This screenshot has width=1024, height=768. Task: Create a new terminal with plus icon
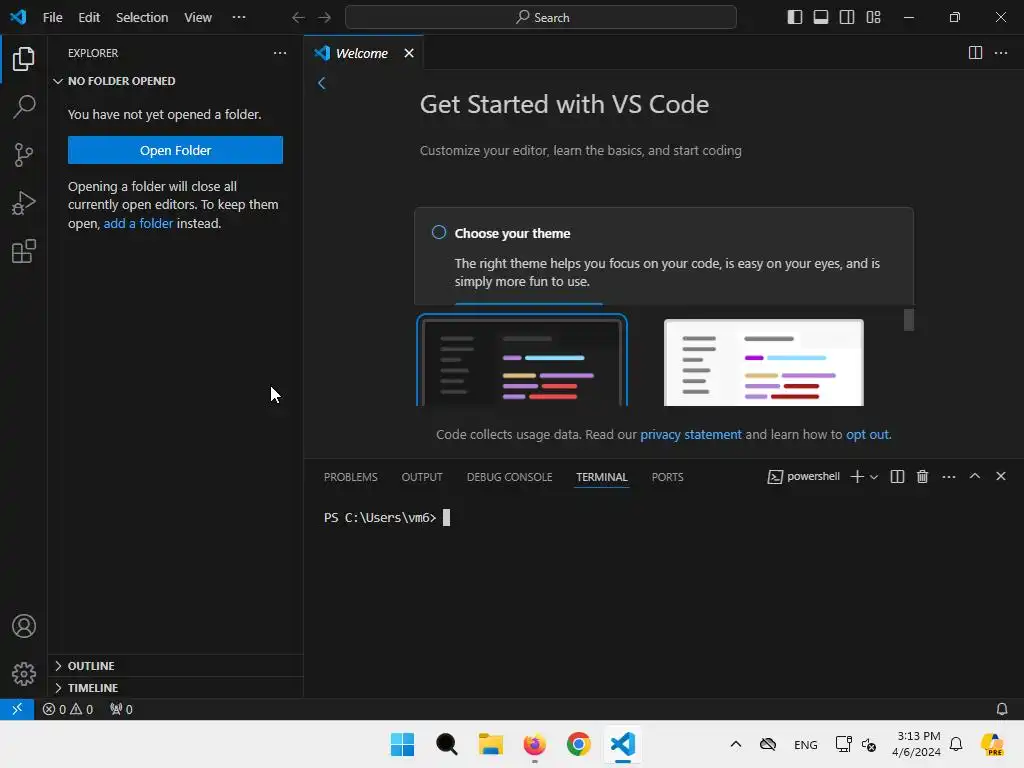857,477
